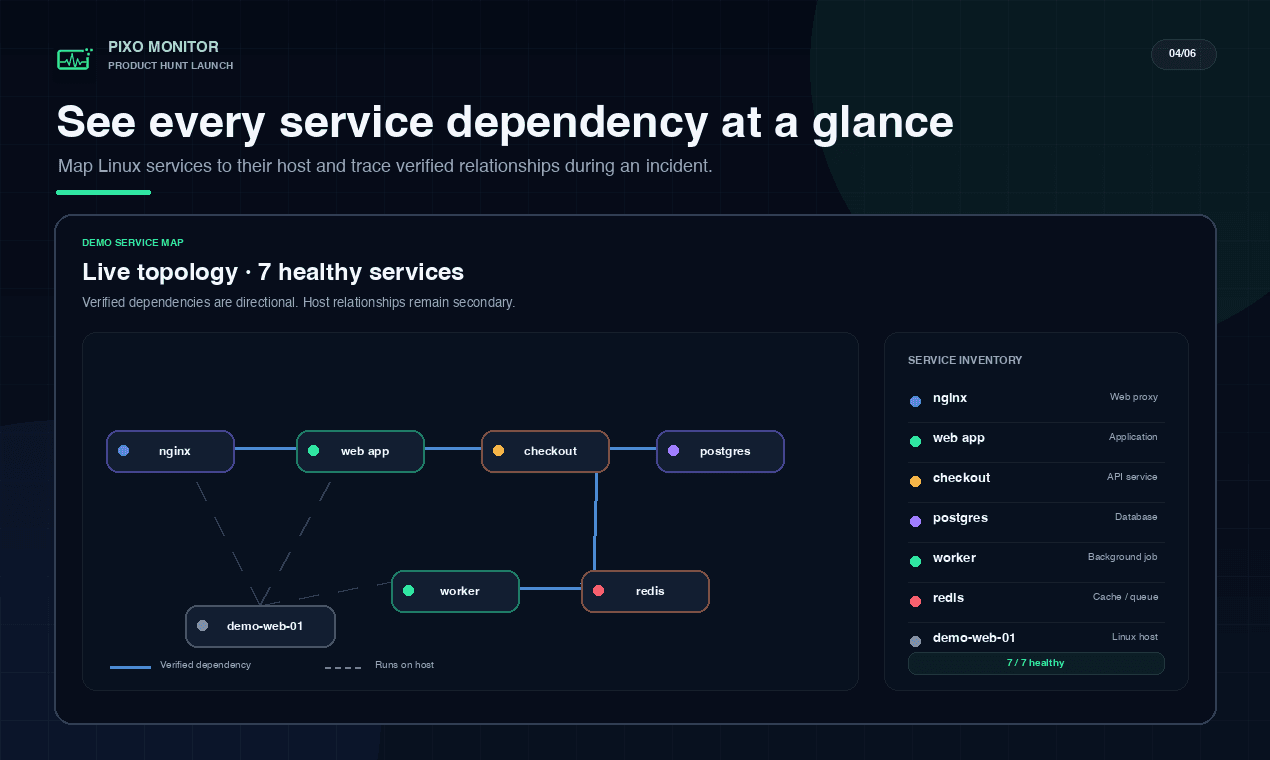Select the web app topology node
This screenshot has width=1270, height=760.
click(x=360, y=451)
